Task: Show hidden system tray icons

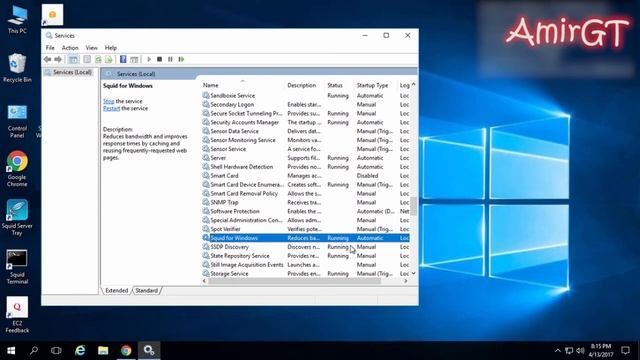Action: 558,350
